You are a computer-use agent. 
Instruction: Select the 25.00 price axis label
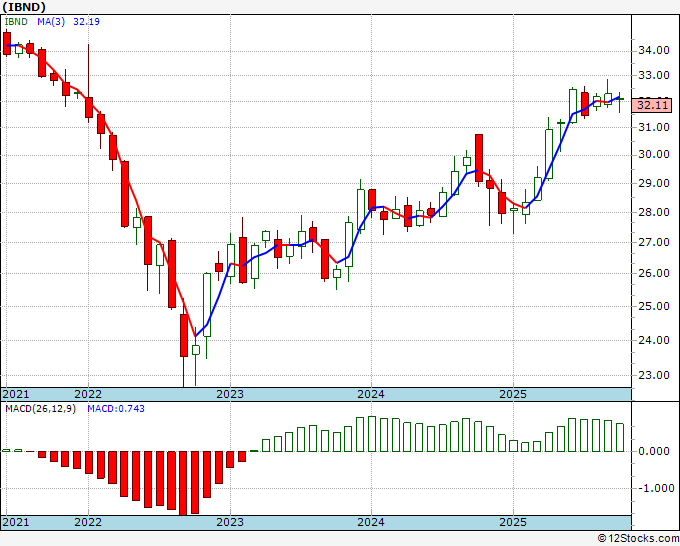coord(654,306)
